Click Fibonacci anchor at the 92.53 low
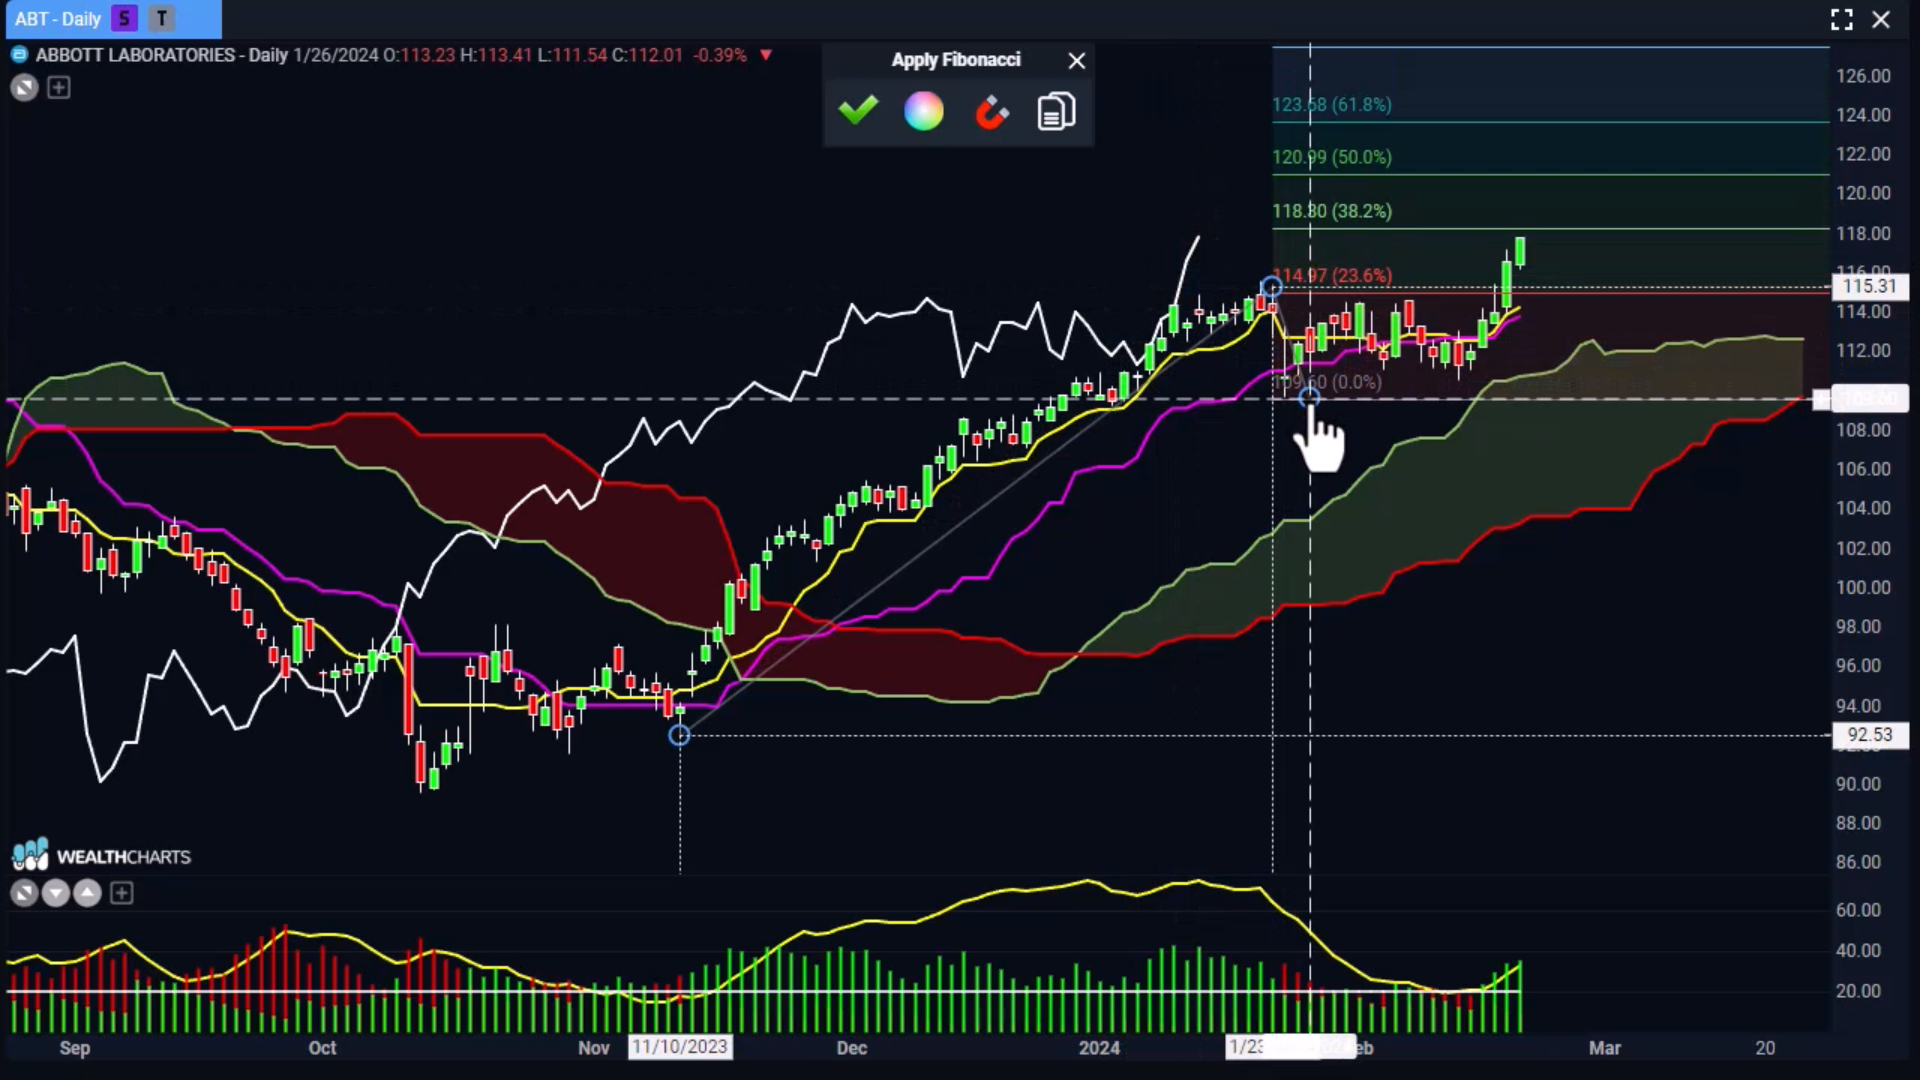 click(679, 736)
